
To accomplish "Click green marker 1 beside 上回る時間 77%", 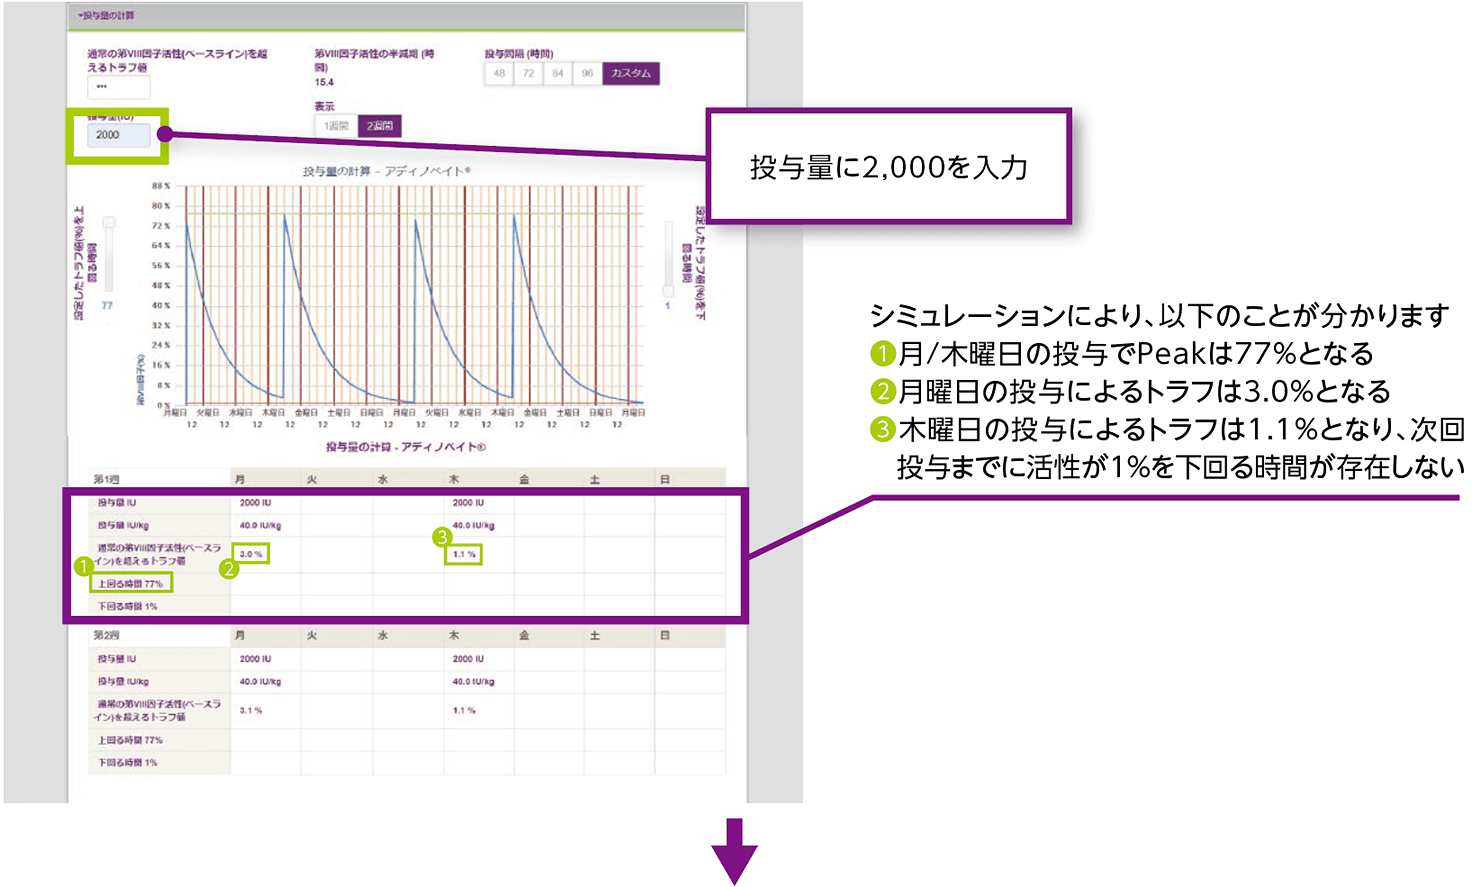I will (85, 567).
